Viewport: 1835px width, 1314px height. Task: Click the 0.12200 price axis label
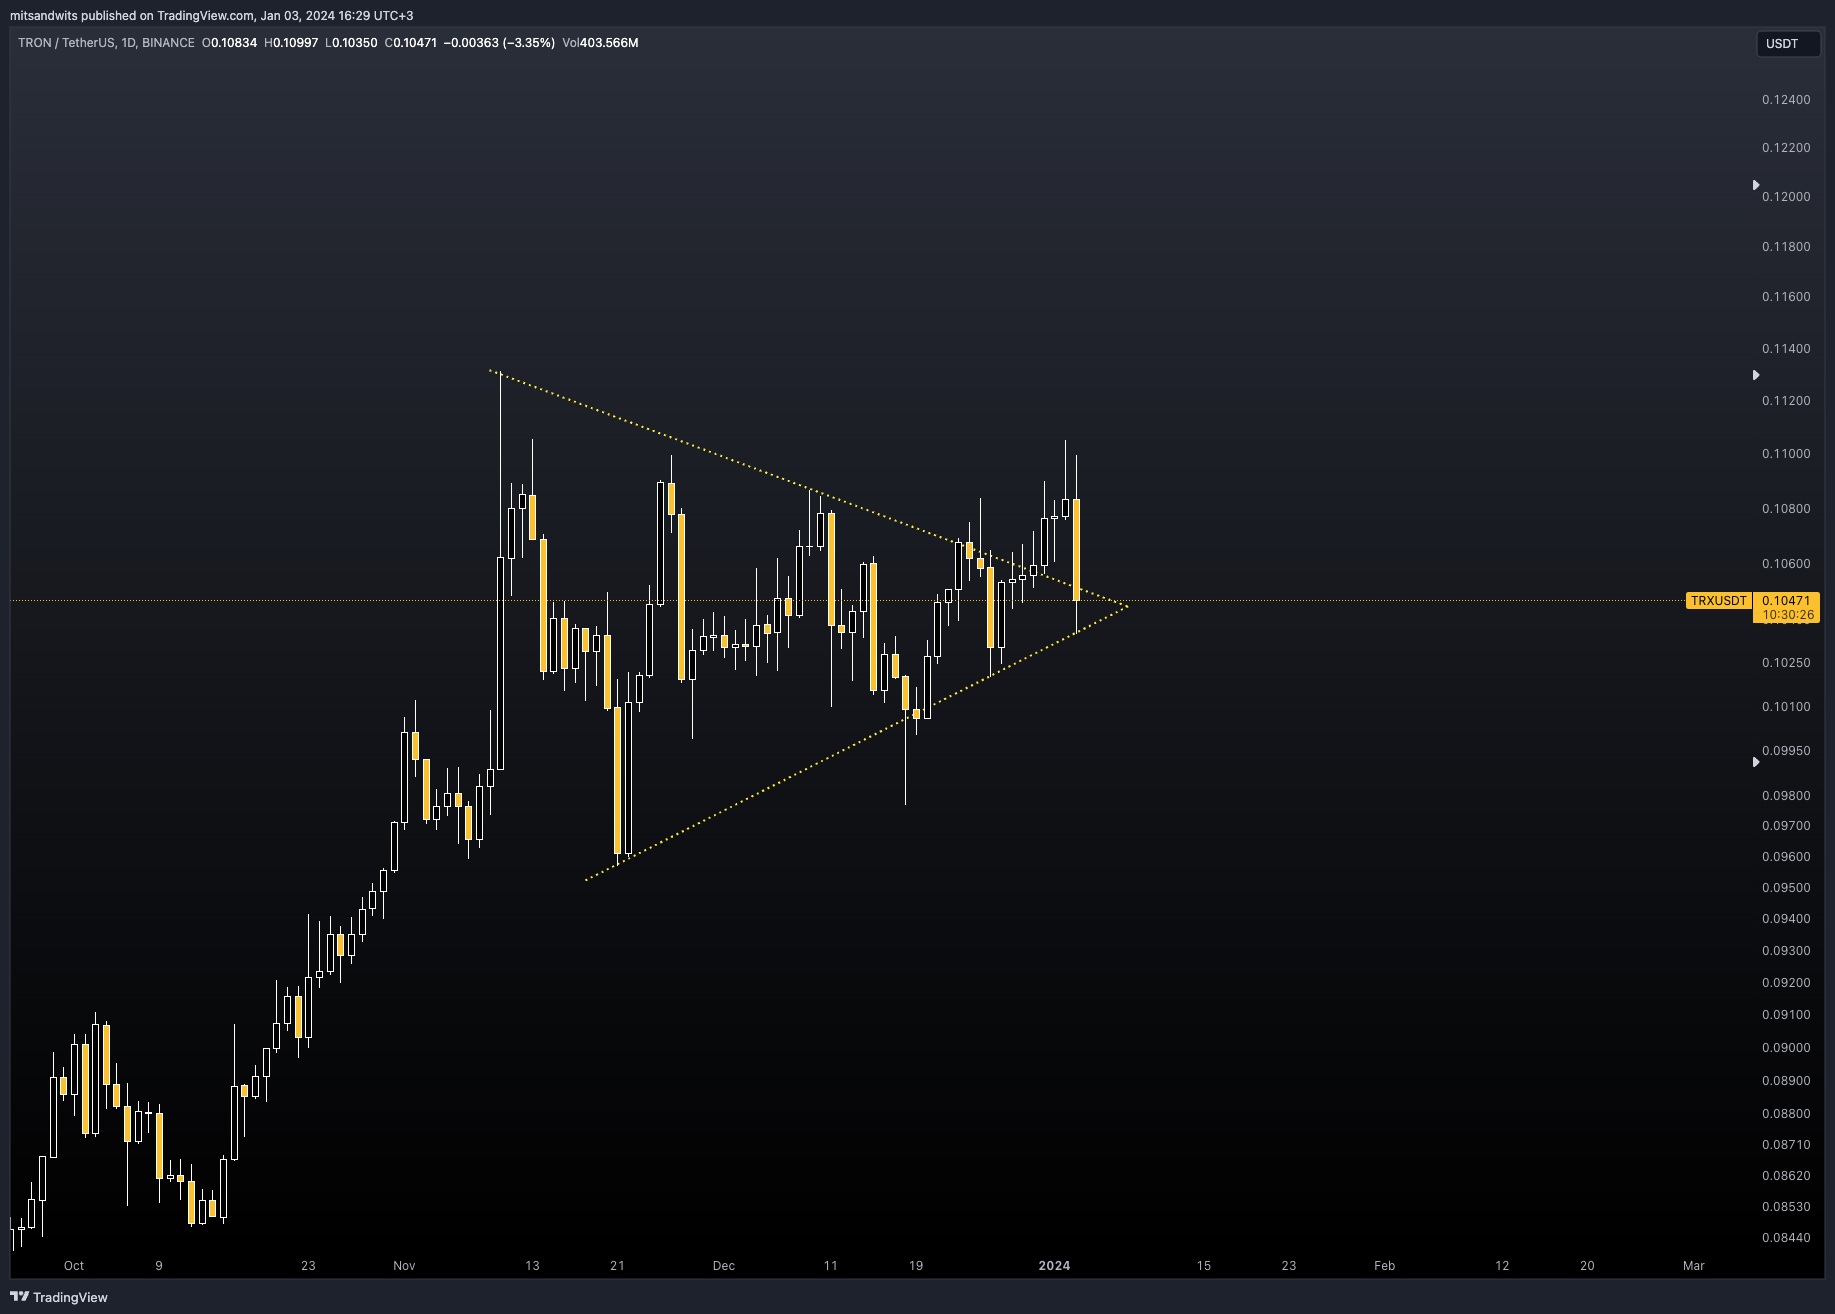(1786, 148)
